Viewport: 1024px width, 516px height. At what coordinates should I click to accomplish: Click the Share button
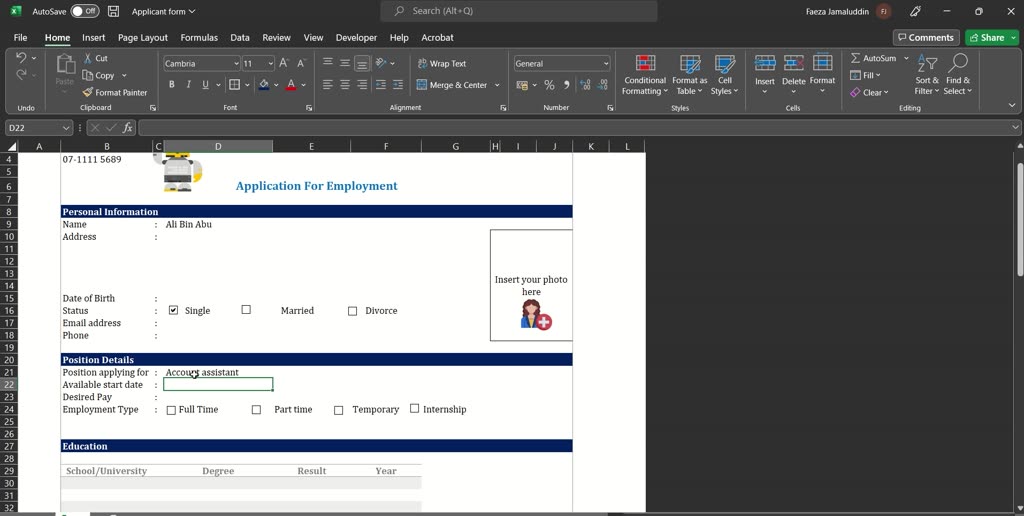(x=987, y=37)
